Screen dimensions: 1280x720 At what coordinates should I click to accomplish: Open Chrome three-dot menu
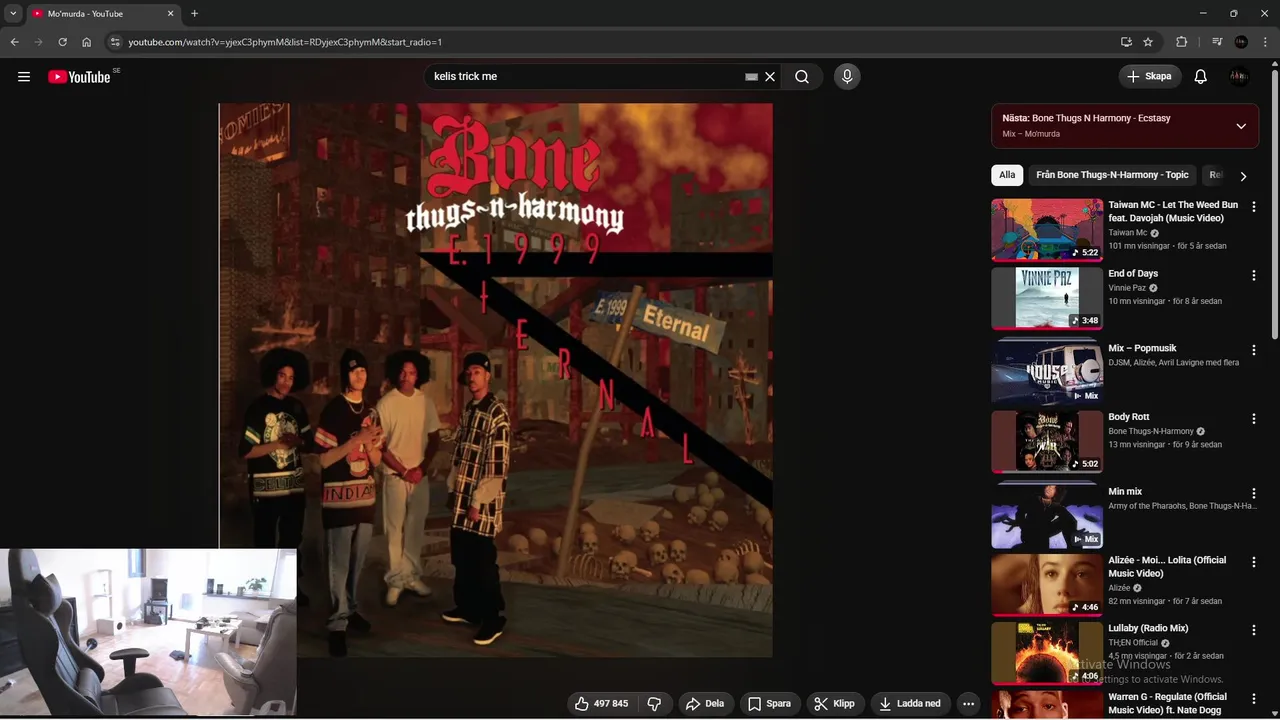coord(1265,42)
